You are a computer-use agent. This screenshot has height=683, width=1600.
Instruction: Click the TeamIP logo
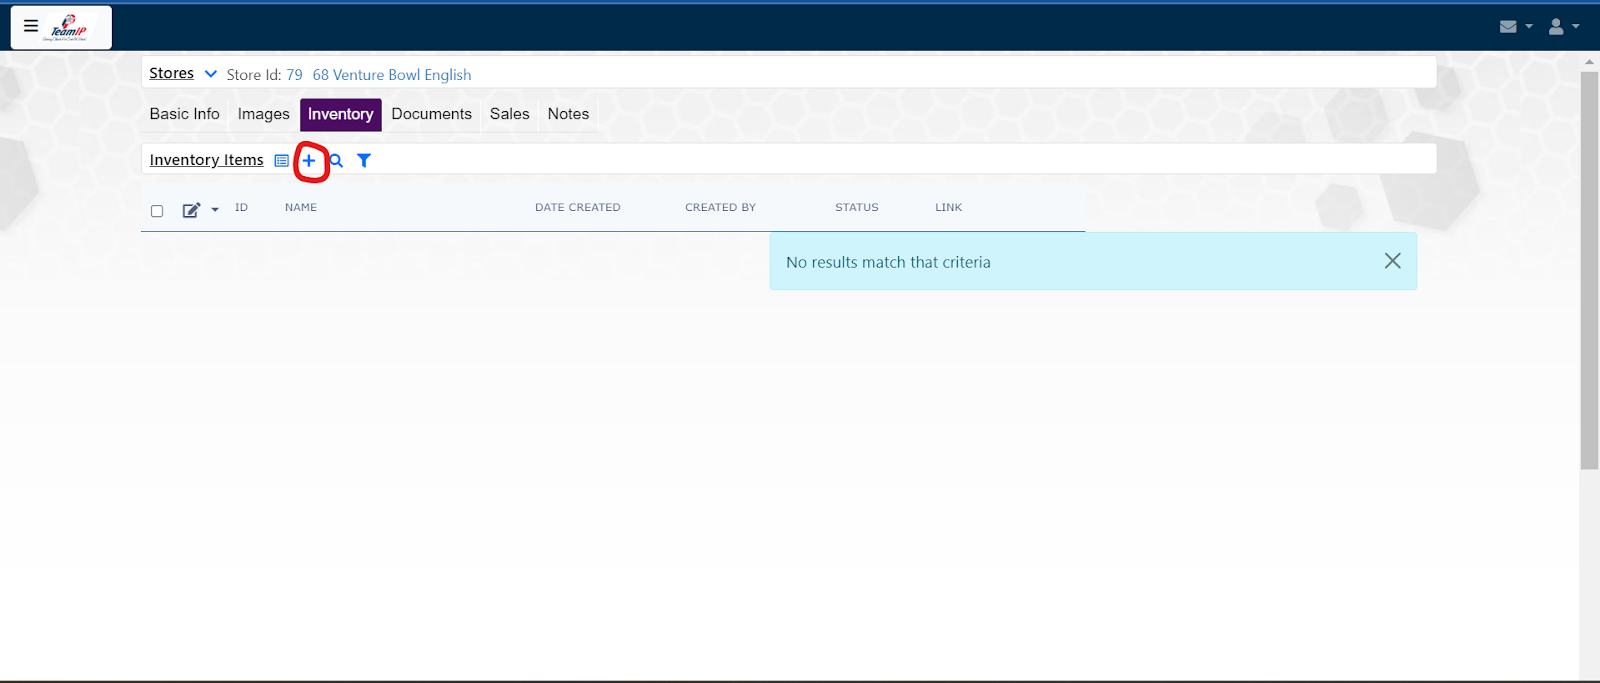[x=69, y=28]
